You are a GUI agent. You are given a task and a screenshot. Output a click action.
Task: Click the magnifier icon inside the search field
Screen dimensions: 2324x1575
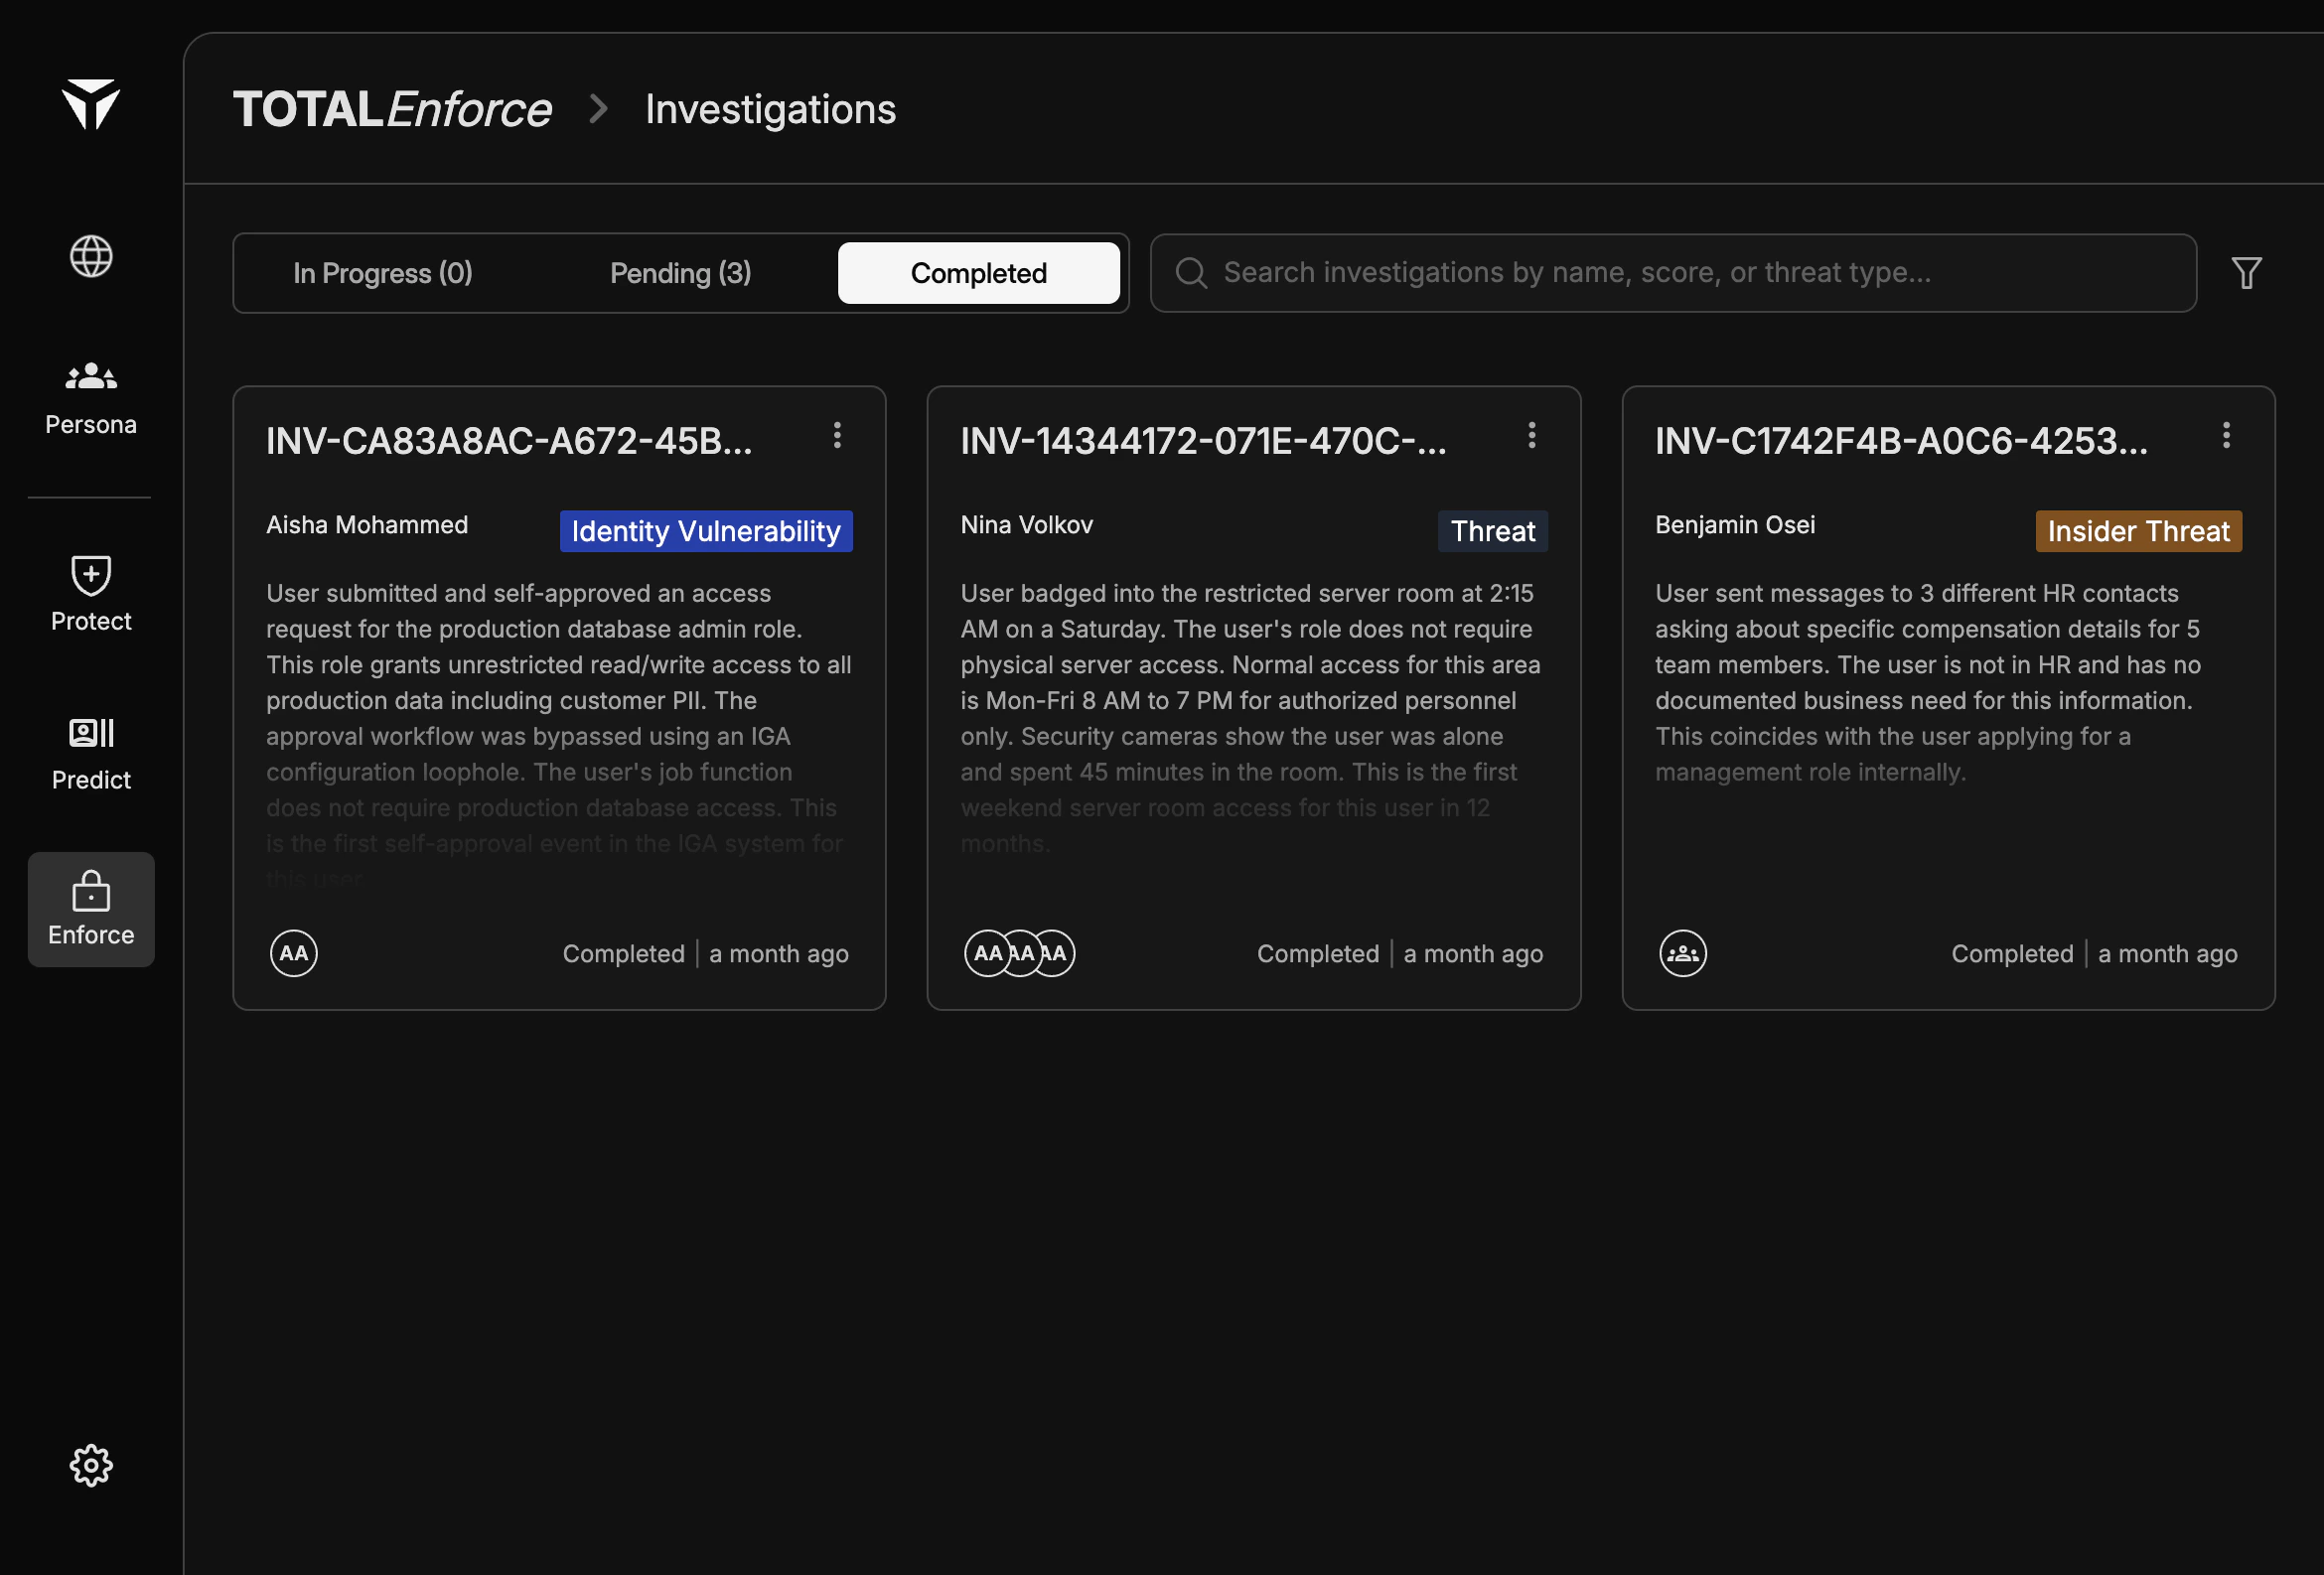pos(1190,272)
